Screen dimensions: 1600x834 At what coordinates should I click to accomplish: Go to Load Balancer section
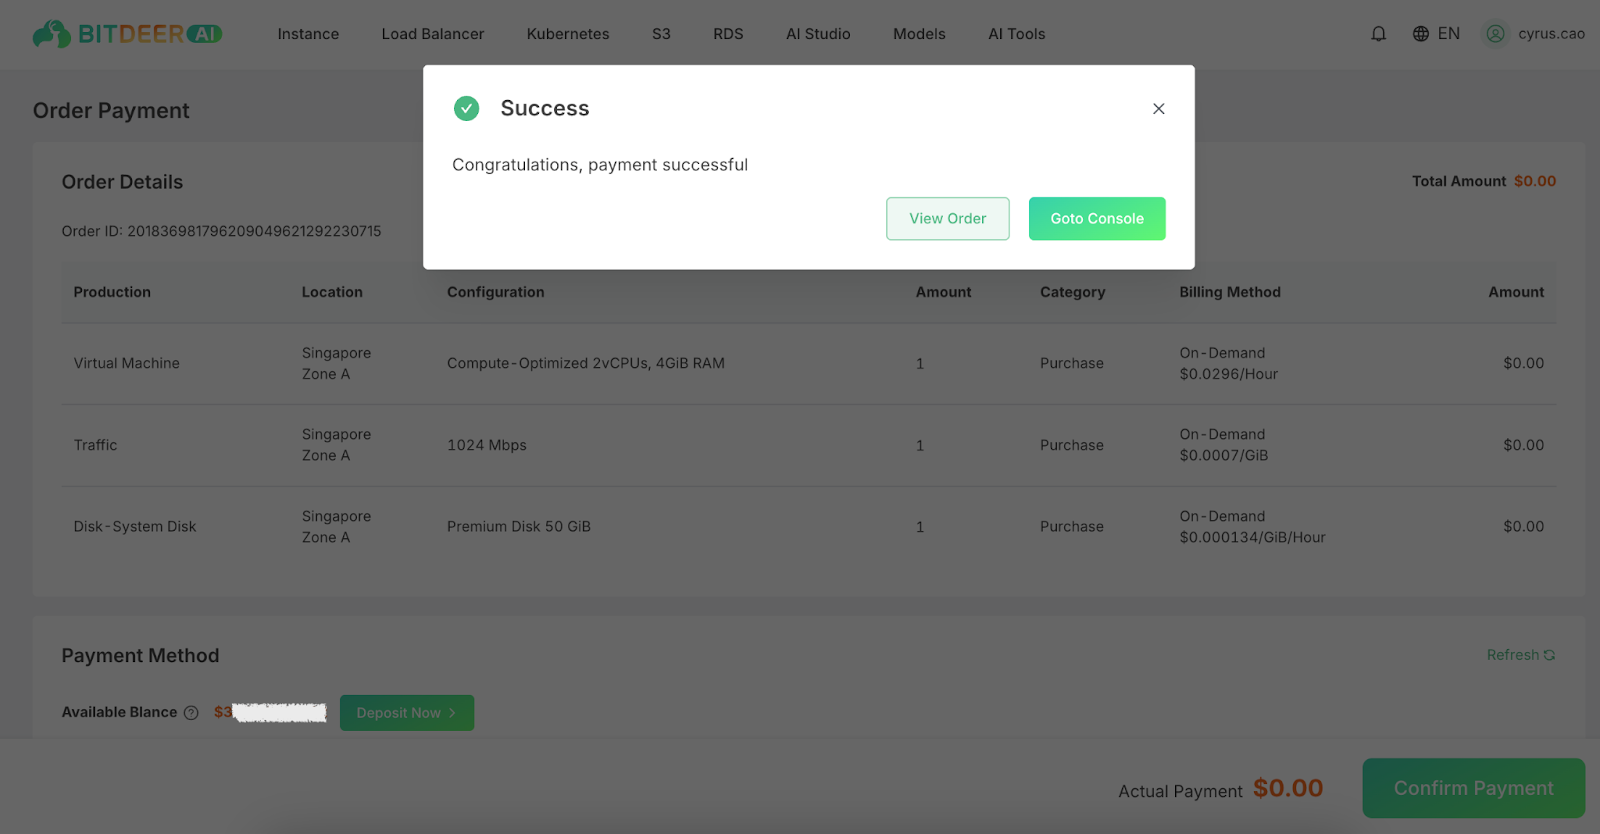pos(432,34)
